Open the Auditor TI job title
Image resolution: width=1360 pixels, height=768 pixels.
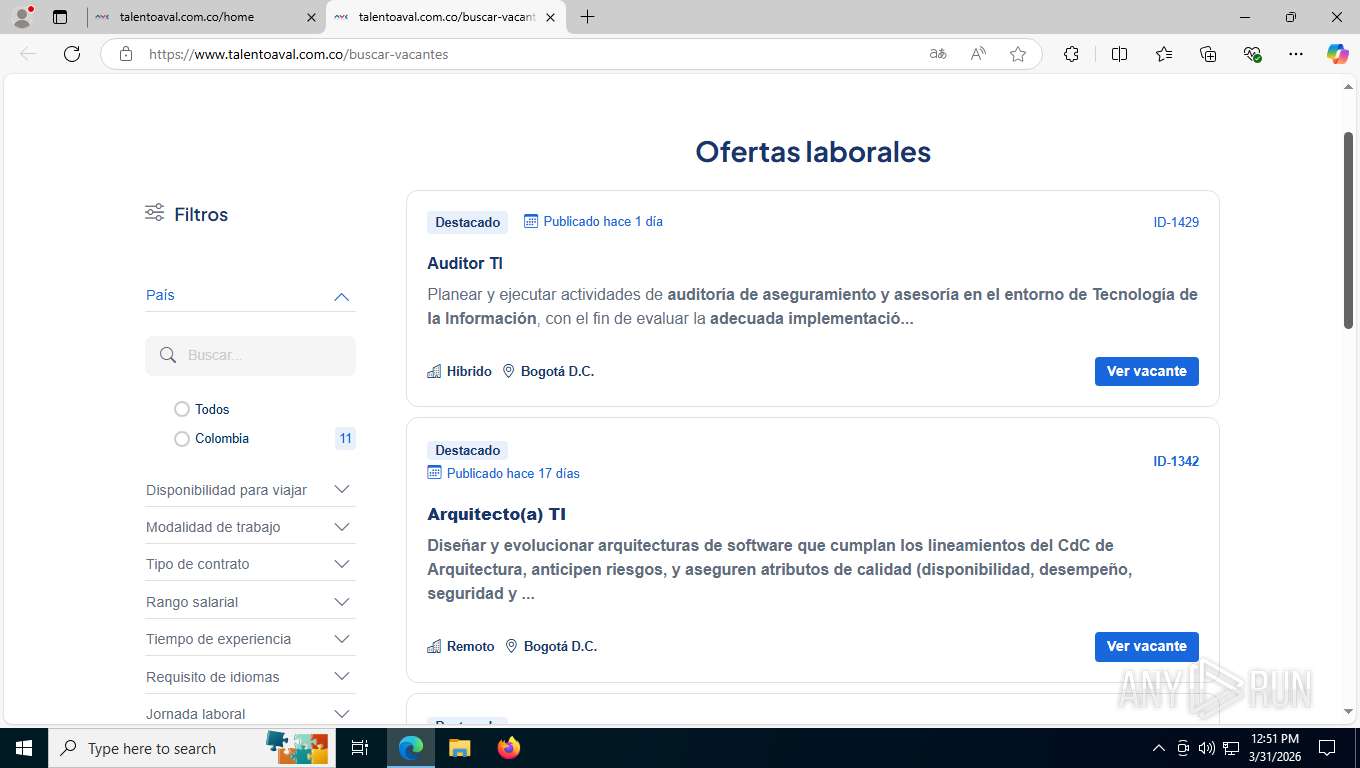(465, 263)
